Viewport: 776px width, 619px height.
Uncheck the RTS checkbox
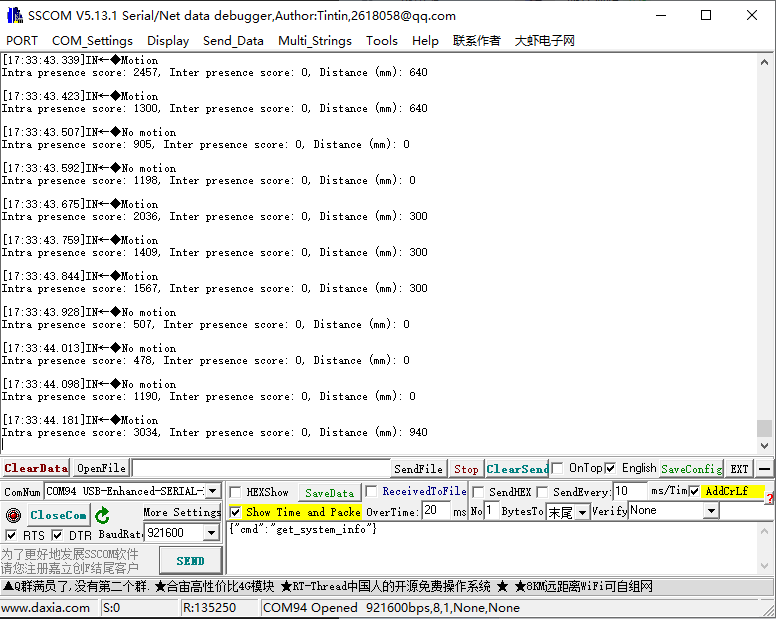coord(12,536)
